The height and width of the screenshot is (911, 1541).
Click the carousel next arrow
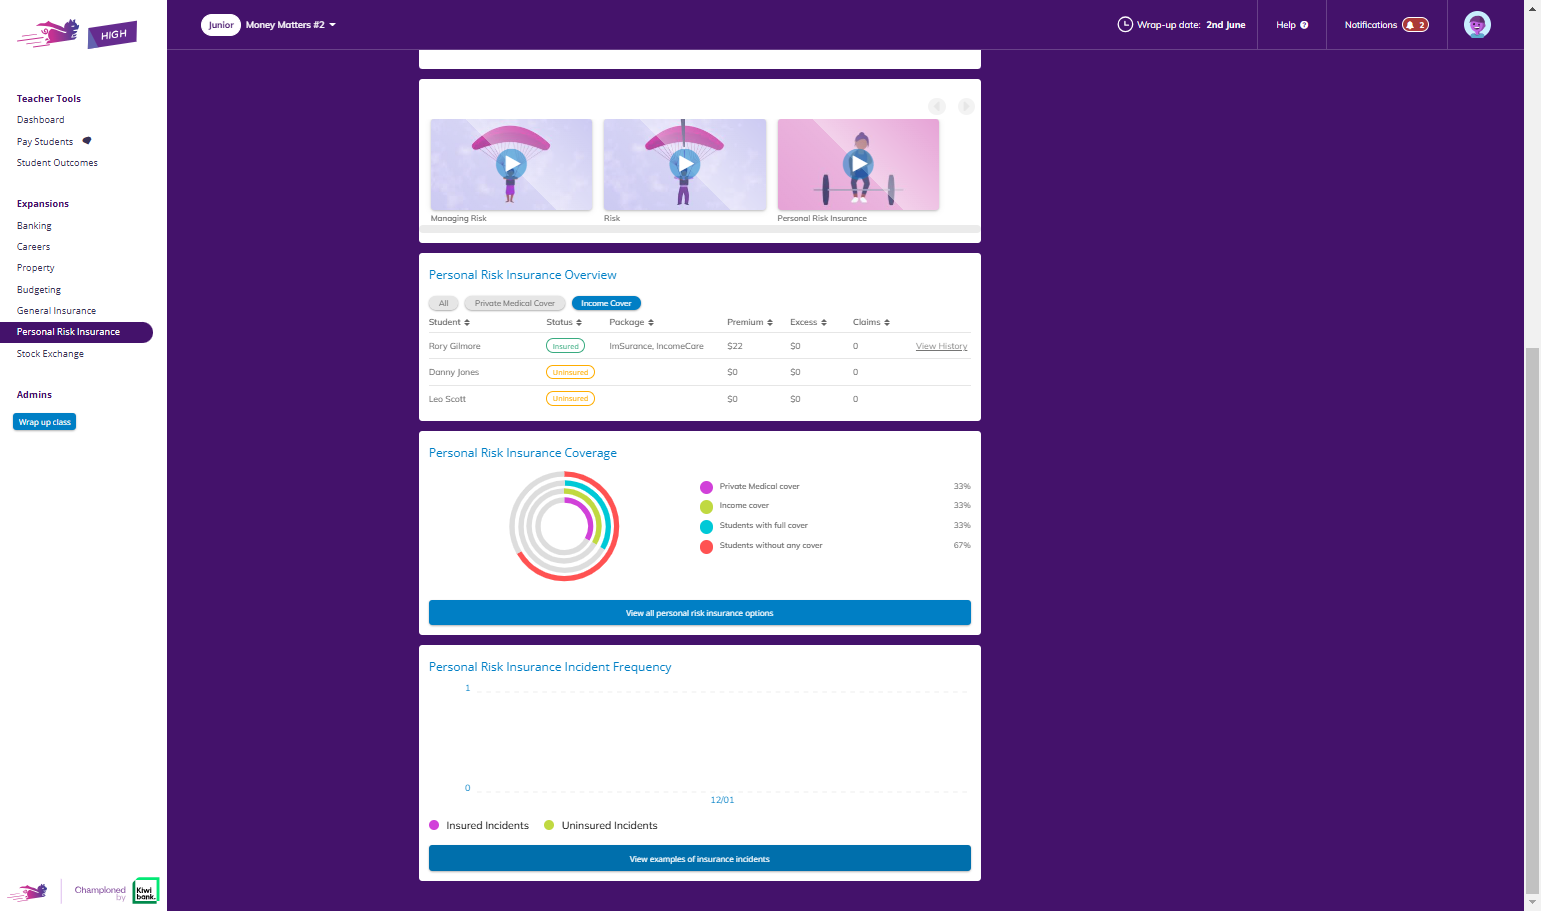[966, 106]
